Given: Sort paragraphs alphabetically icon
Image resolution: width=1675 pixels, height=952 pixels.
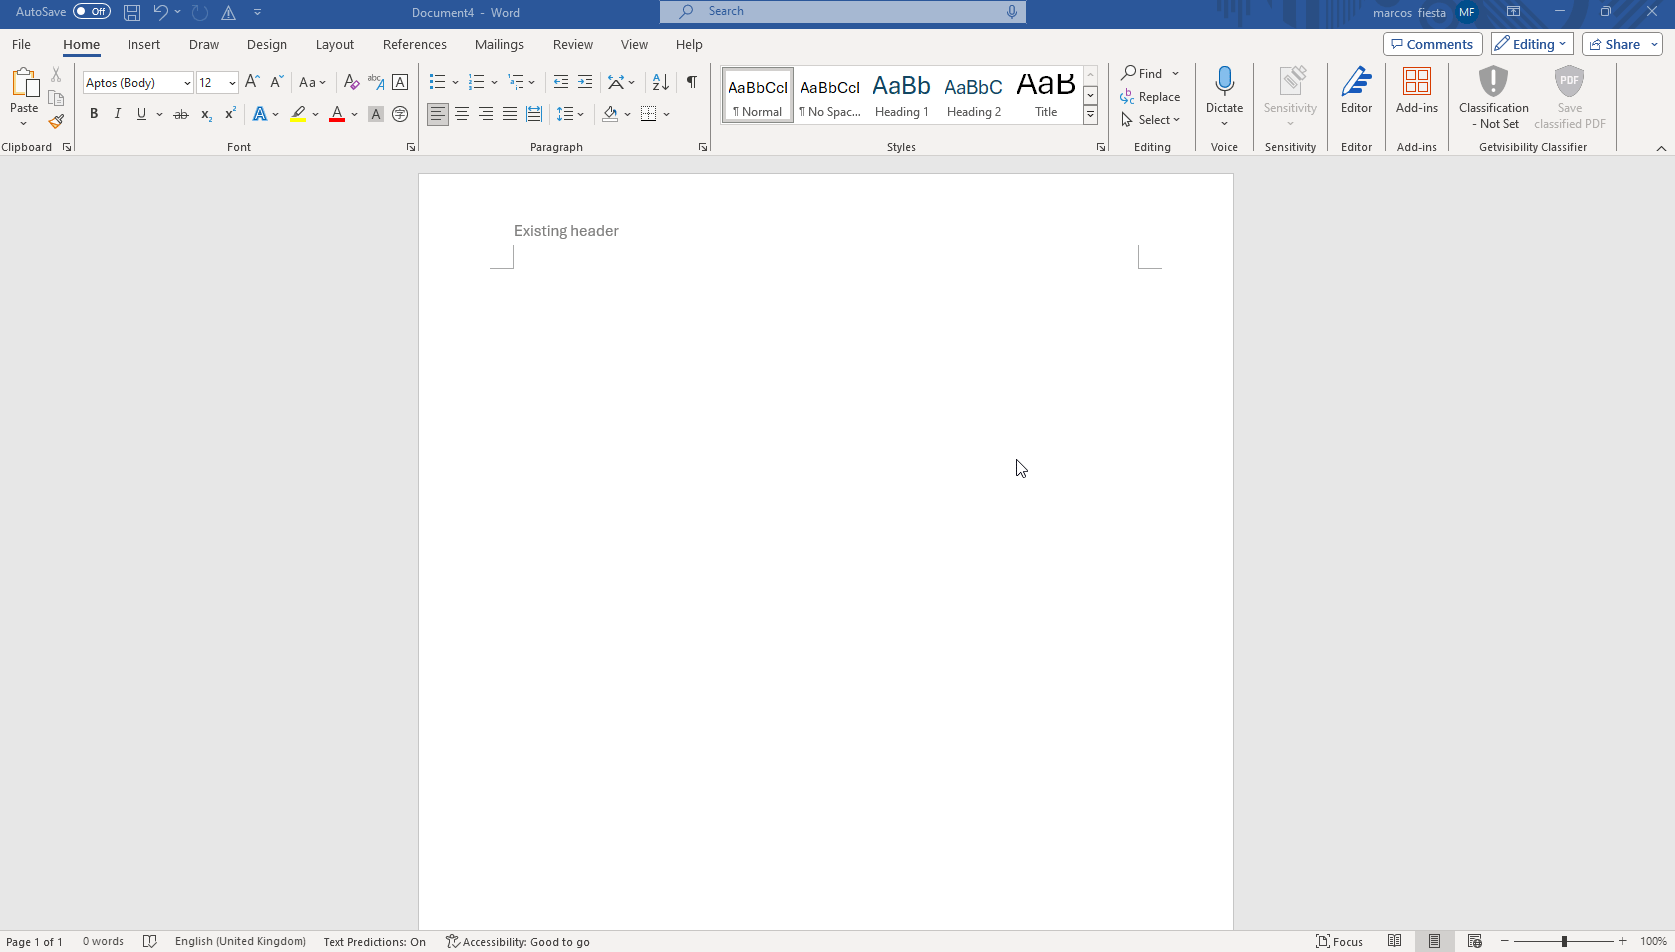Looking at the screenshot, I should click(x=660, y=82).
